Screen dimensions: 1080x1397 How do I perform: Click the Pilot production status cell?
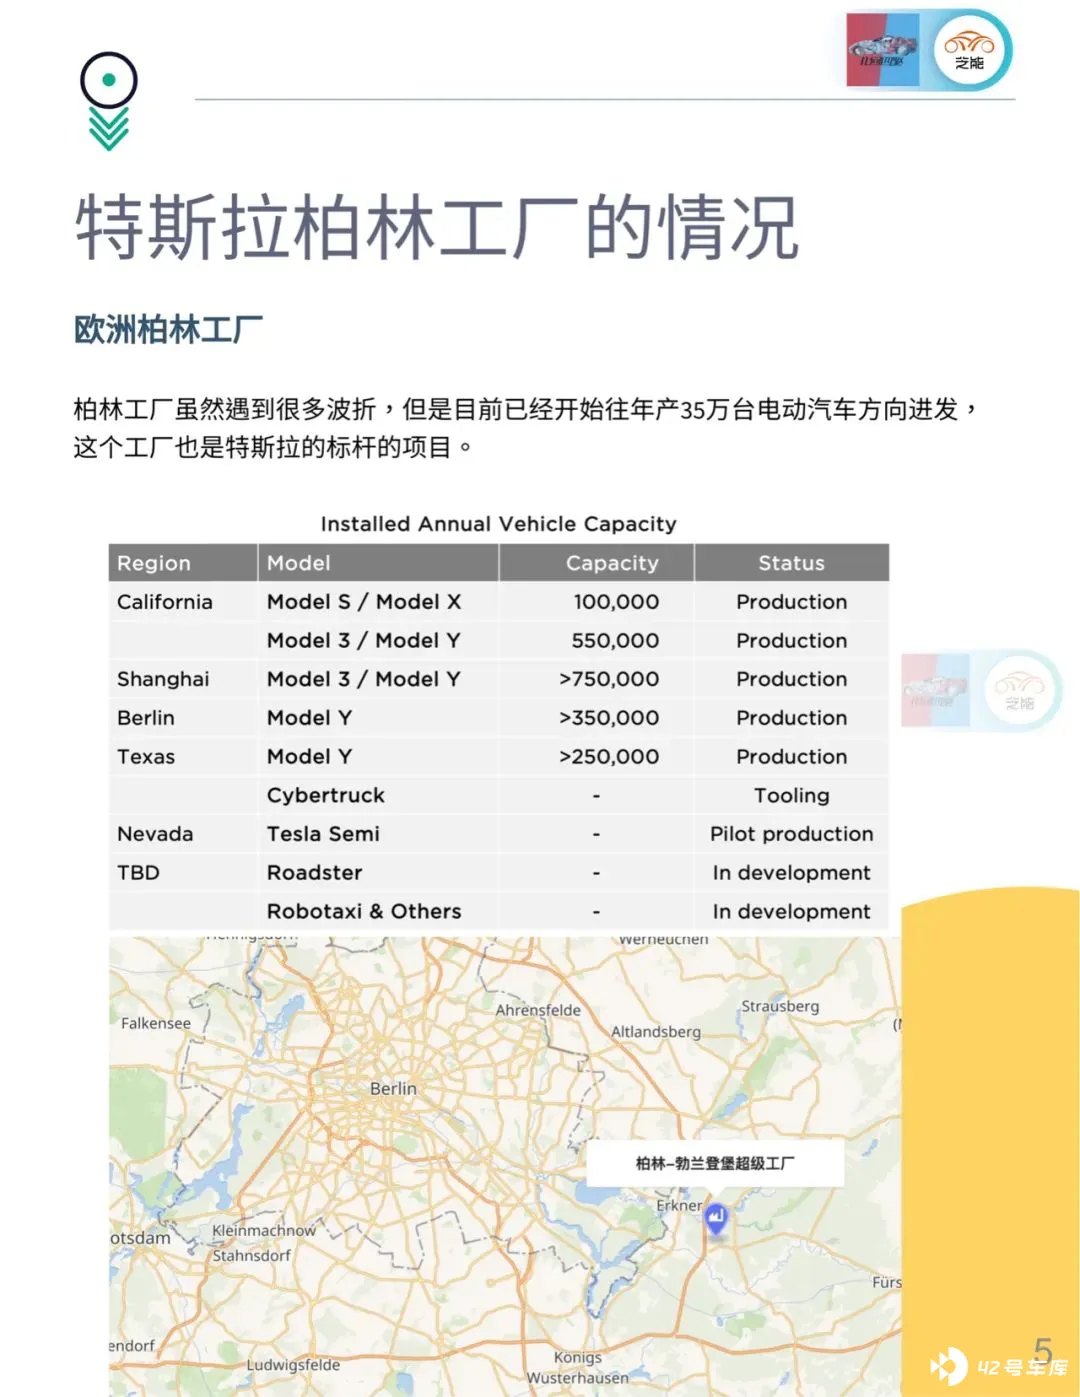[791, 834]
